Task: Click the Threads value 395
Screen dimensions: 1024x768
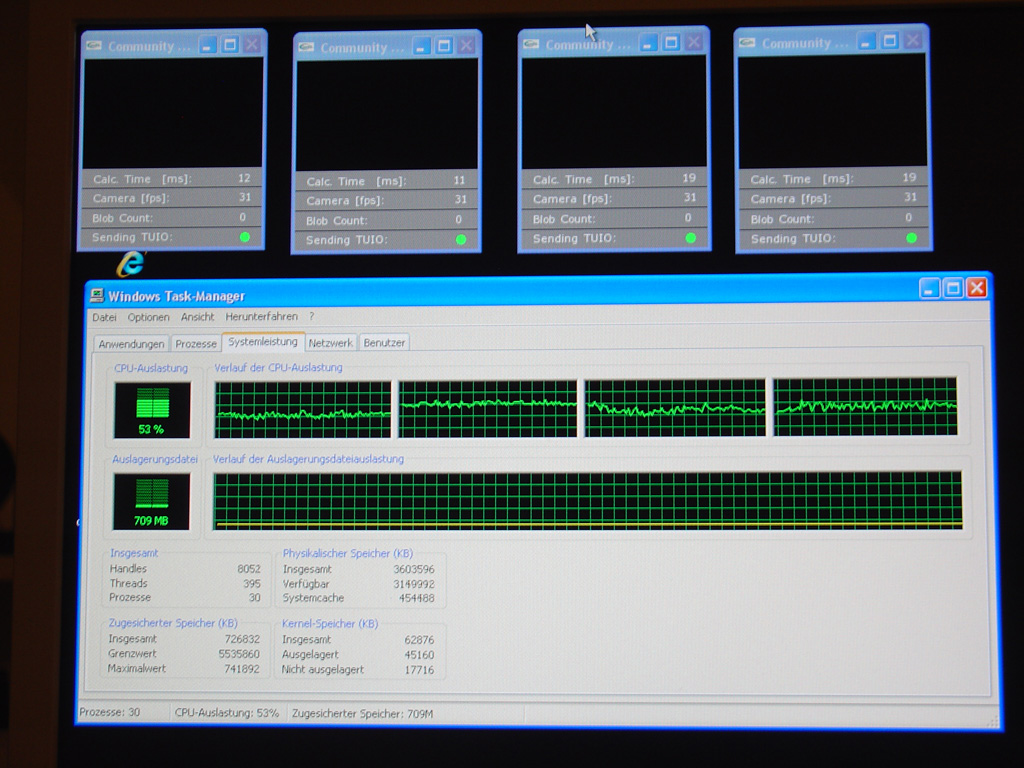Action: [251, 583]
